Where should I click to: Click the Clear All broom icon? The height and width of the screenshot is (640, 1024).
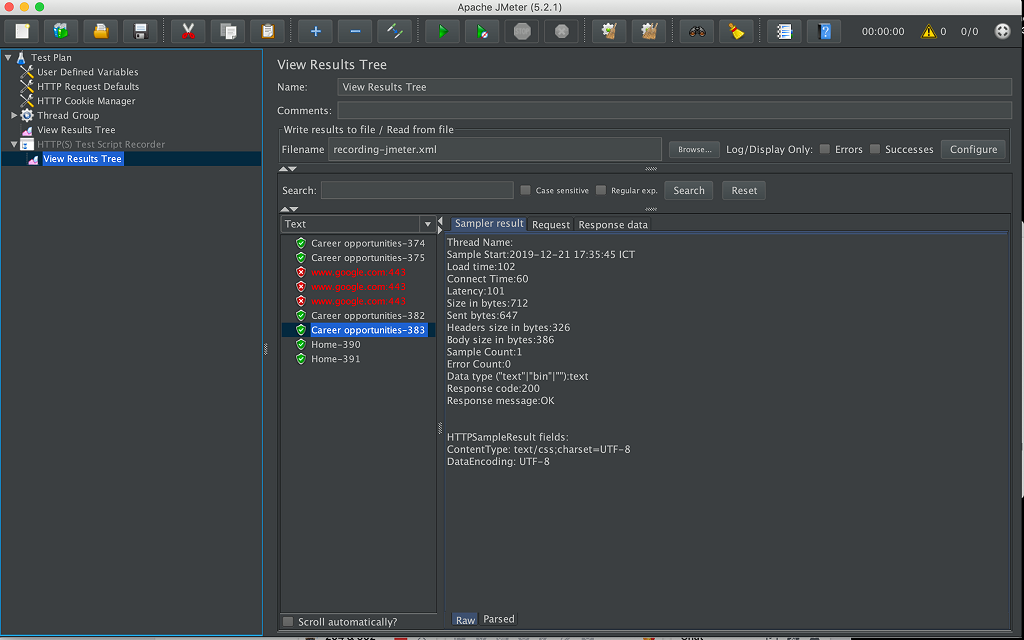point(737,31)
